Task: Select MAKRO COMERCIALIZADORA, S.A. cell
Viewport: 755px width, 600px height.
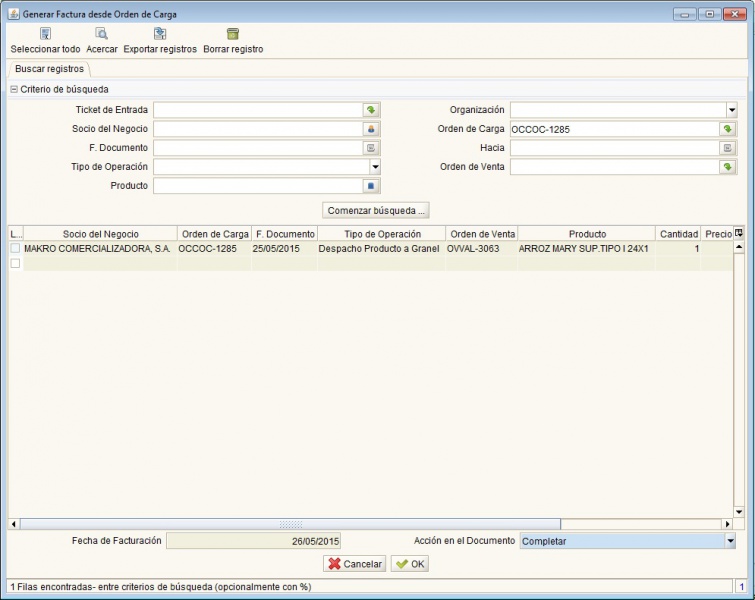Action: coord(101,248)
